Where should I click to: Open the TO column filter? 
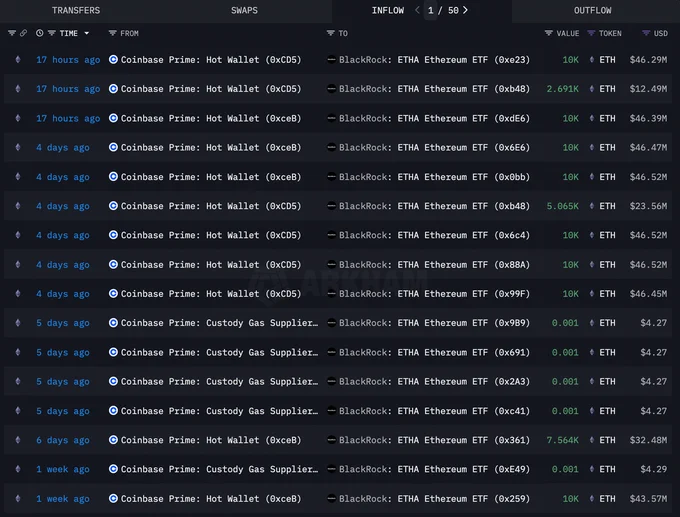(330, 33)
